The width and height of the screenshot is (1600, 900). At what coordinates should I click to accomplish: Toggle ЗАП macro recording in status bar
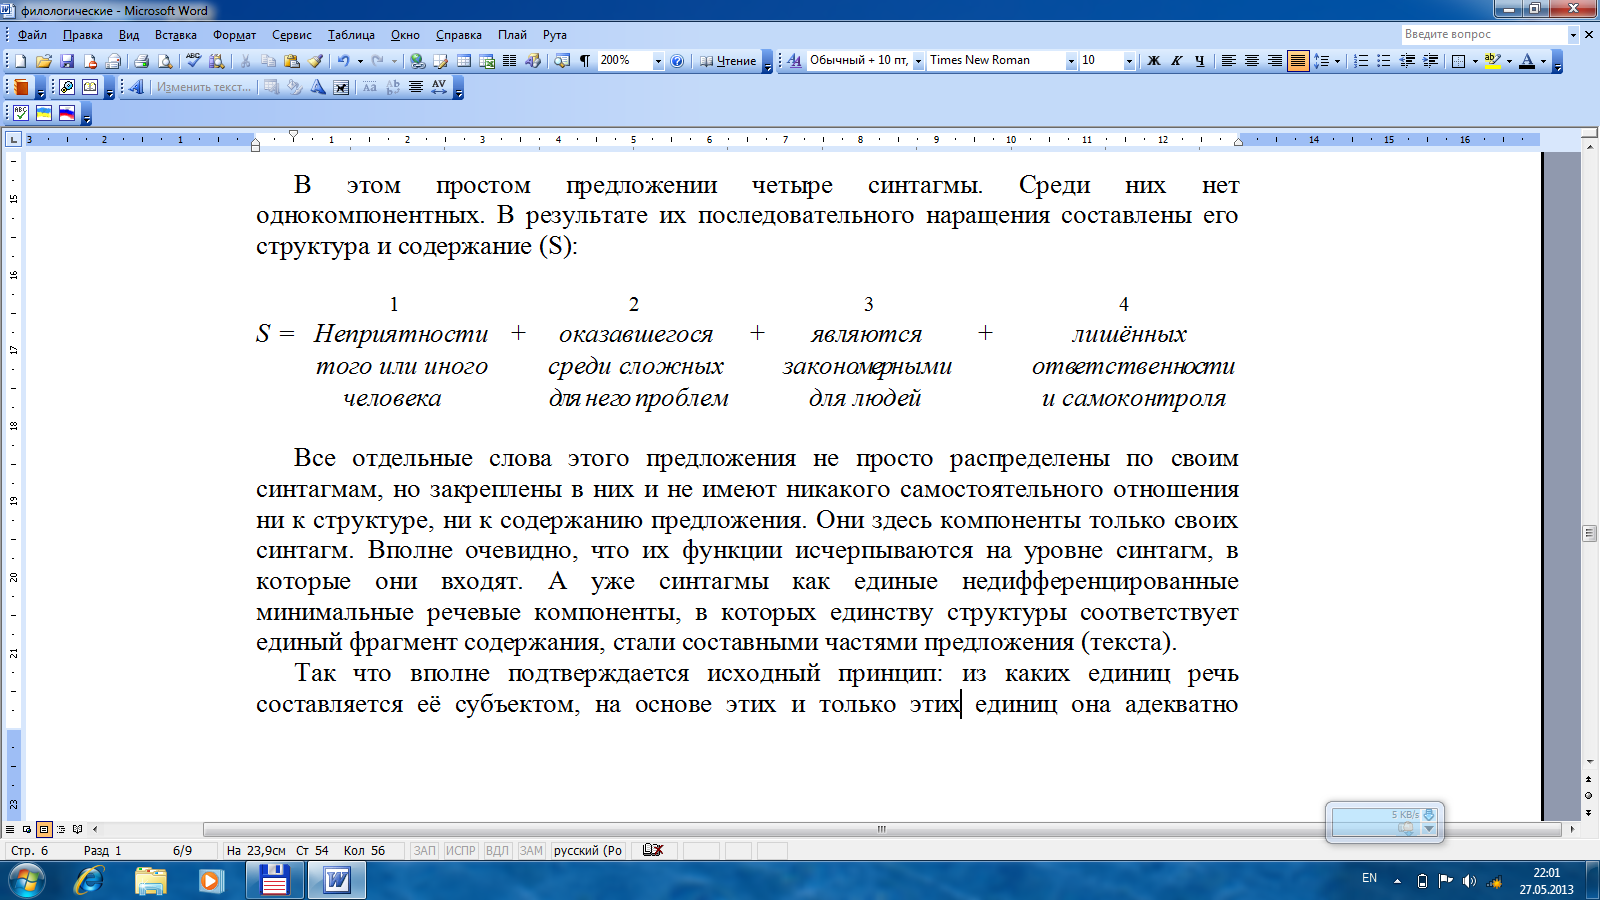425,851
